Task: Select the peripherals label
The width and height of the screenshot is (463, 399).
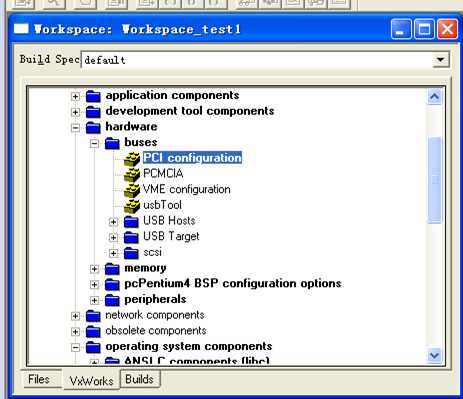Action: coord(155,299)
